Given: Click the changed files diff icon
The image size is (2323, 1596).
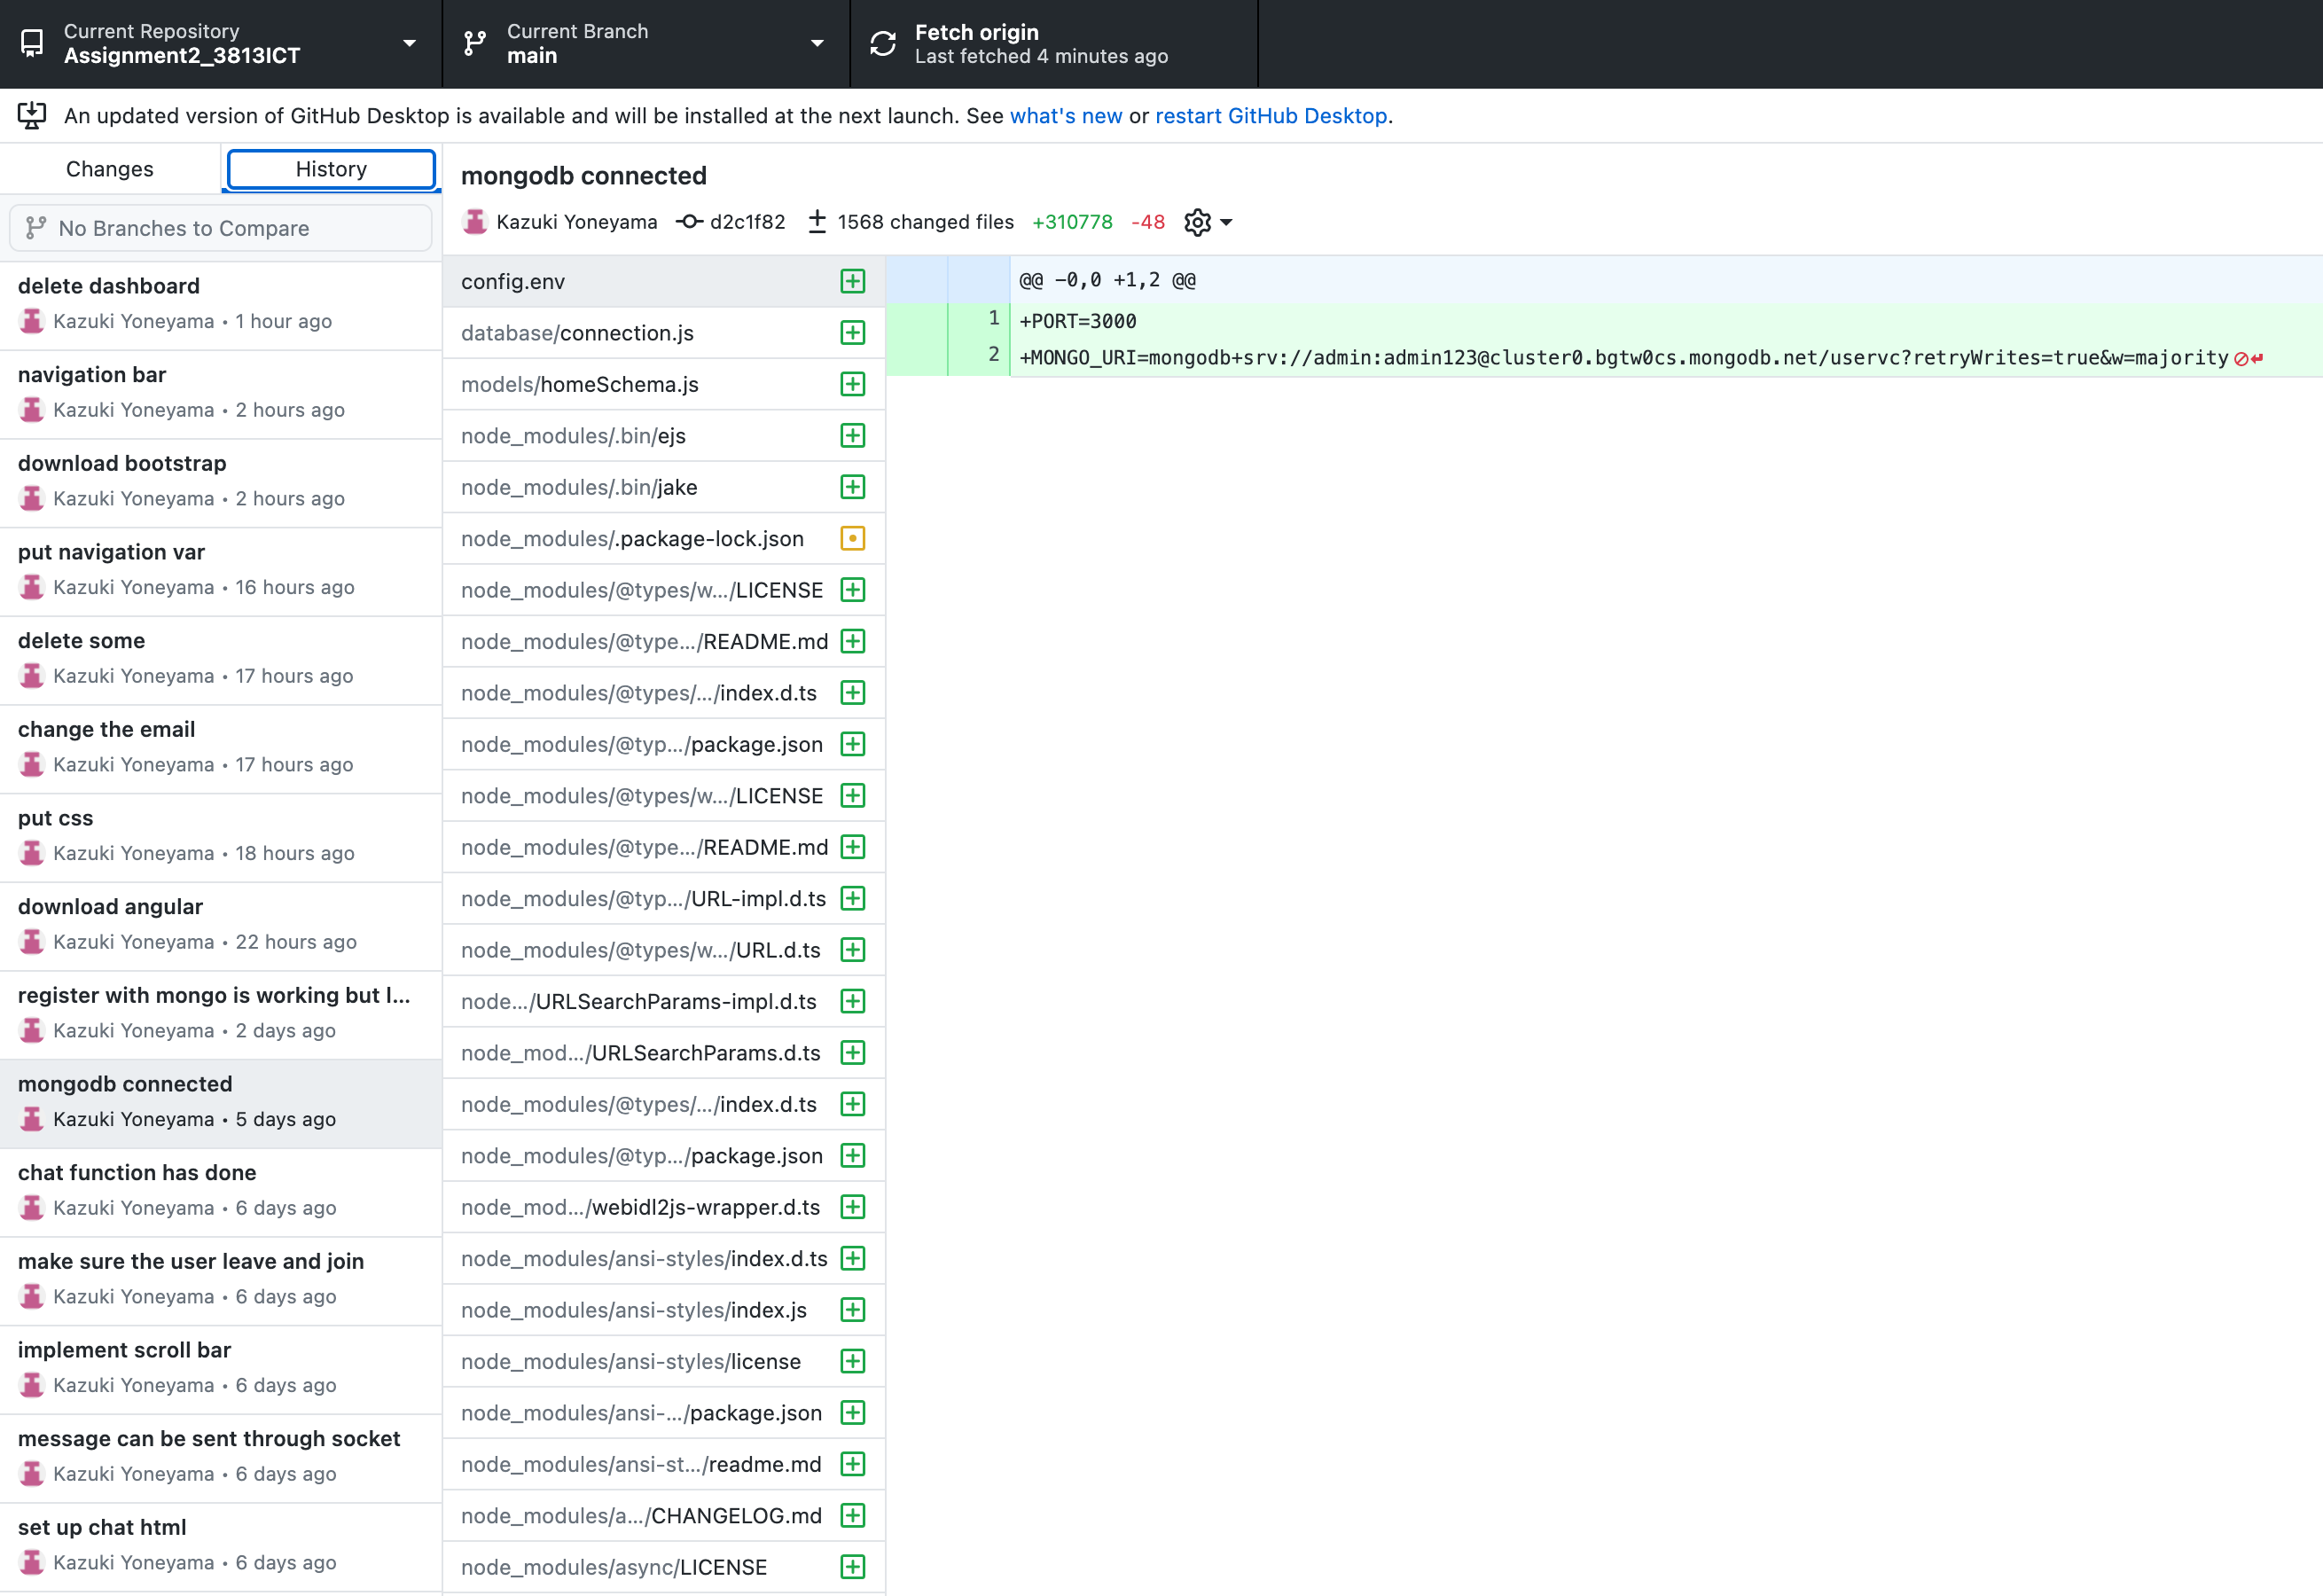Looking at the screenshot, I should 817,222.
